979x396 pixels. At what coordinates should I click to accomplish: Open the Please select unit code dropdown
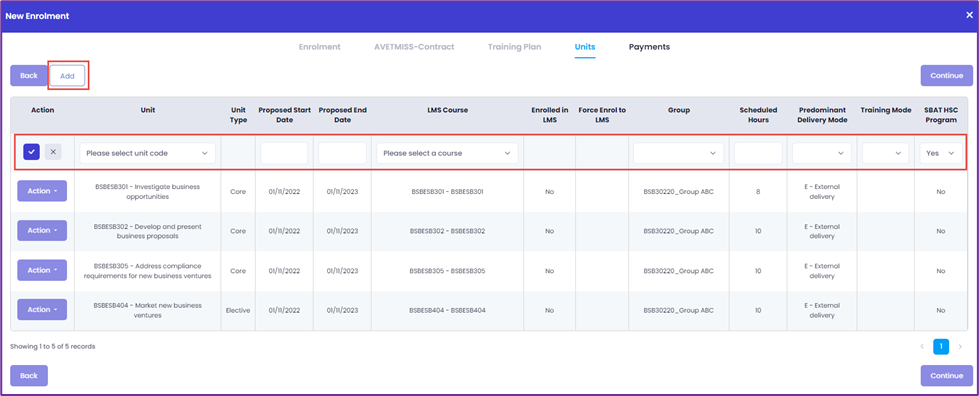(x=147, y=153)
